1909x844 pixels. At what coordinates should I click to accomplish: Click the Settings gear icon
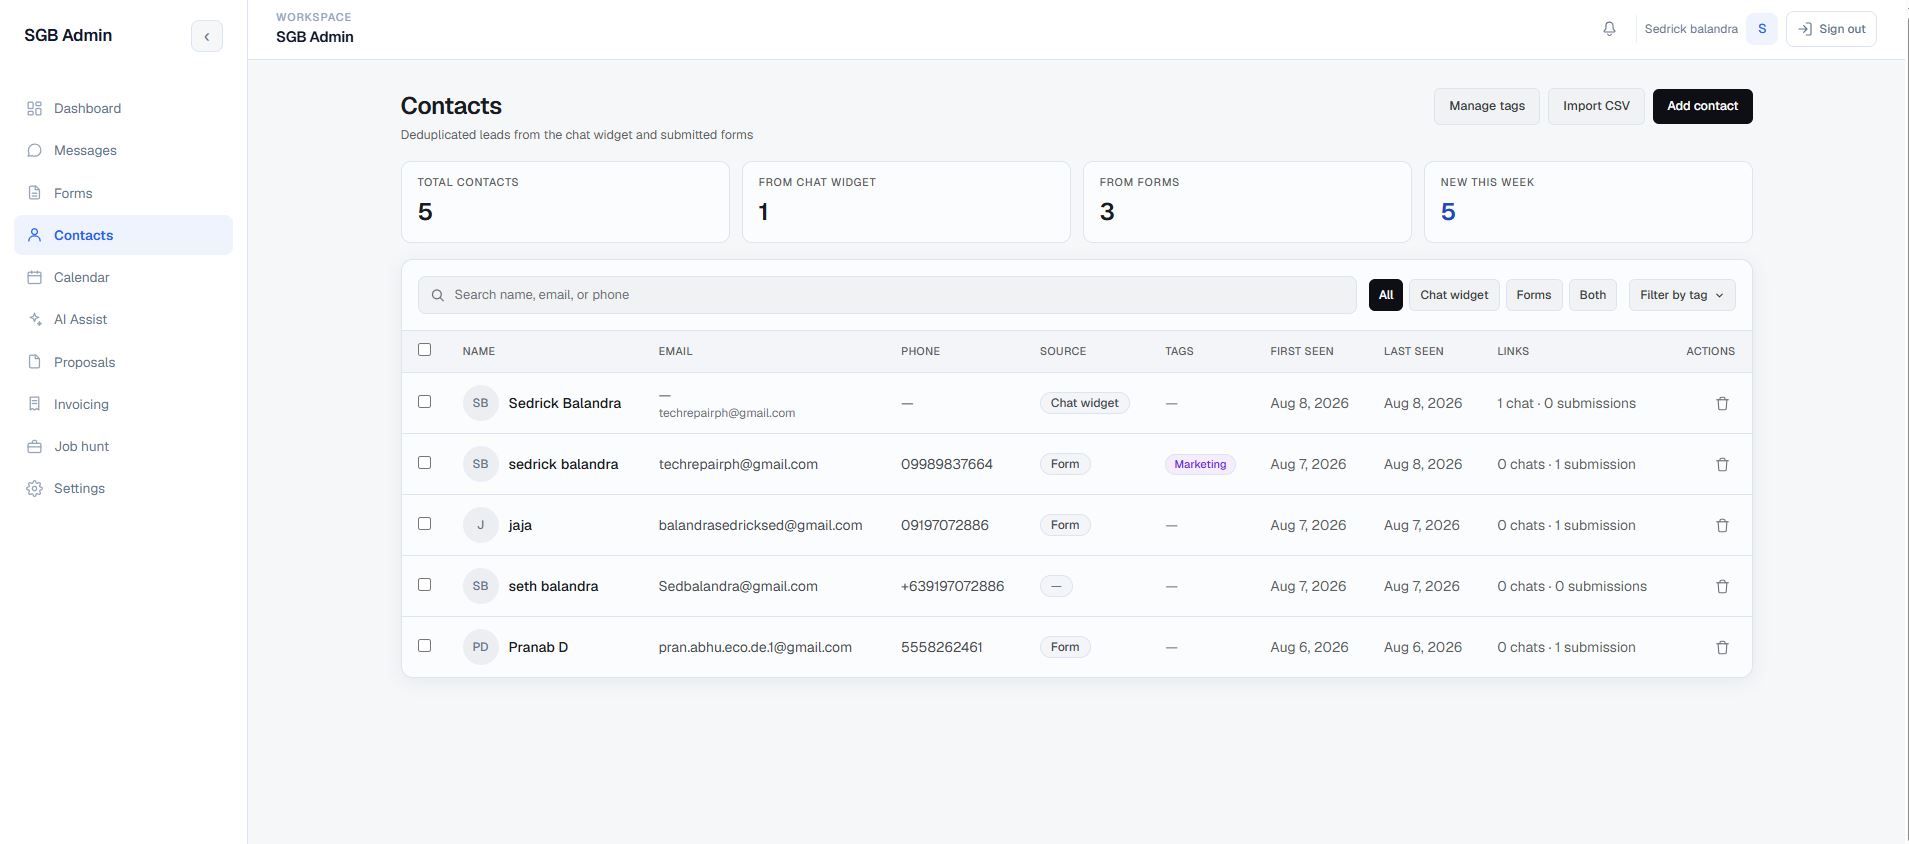(34, 488)
